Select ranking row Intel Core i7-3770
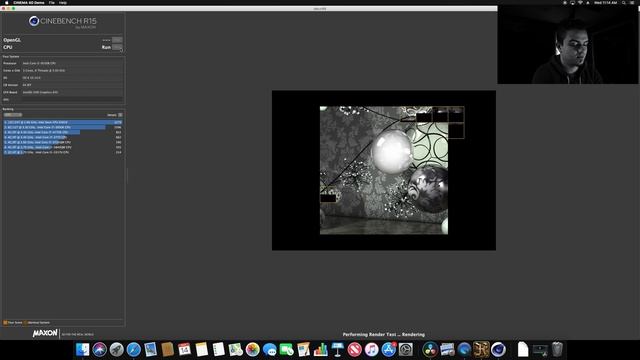640x360 pixels. (63, 137)
